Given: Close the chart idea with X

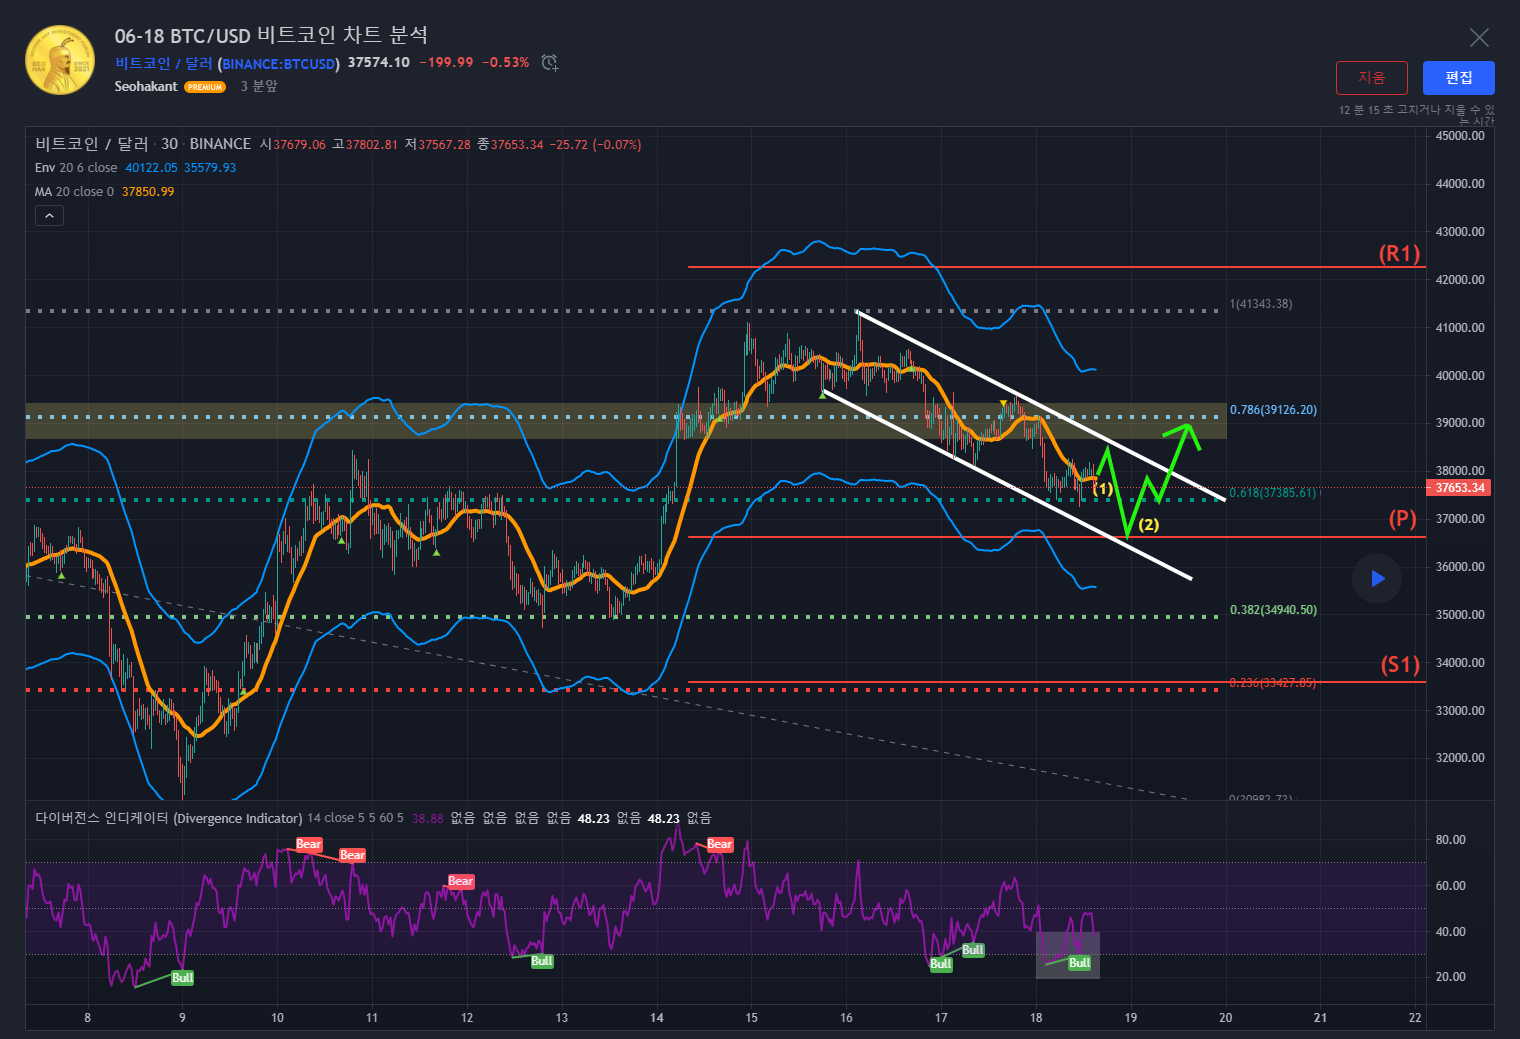Looking at the screenshot, I should click(x=1479, y=38).
